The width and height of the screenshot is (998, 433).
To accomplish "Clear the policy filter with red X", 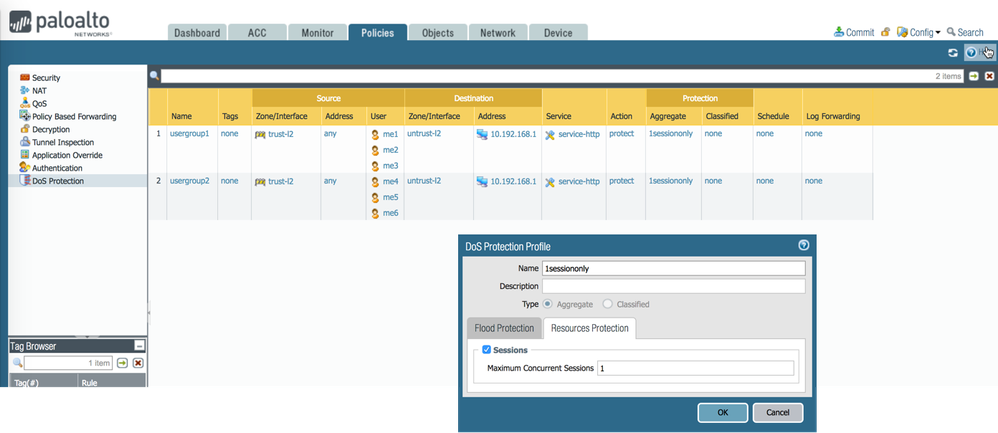I will pos(989,76).
